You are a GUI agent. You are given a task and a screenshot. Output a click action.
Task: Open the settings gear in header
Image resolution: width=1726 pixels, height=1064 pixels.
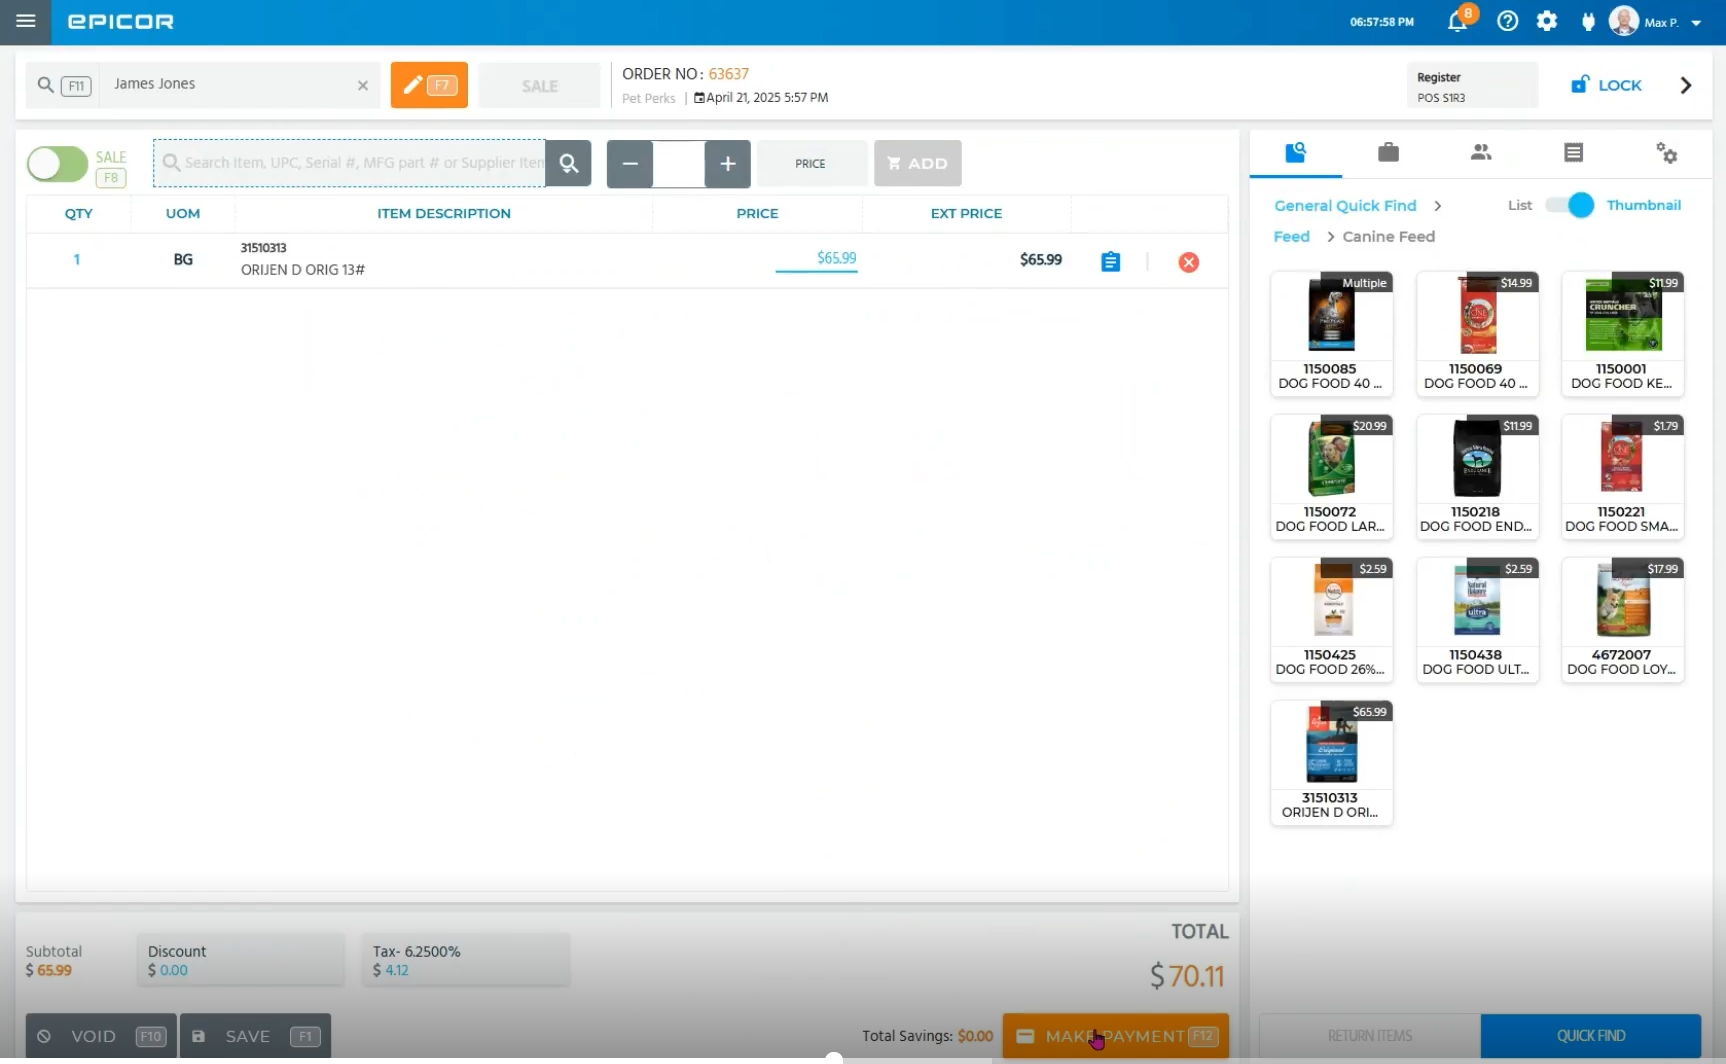click(x=1546, y=21)
